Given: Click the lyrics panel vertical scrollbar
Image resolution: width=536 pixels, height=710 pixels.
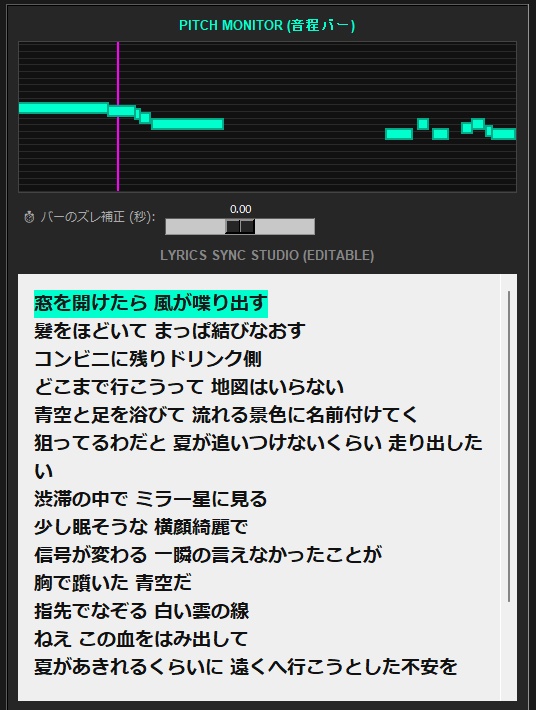Looking at the screenshot, I should [x=509, y=446].
